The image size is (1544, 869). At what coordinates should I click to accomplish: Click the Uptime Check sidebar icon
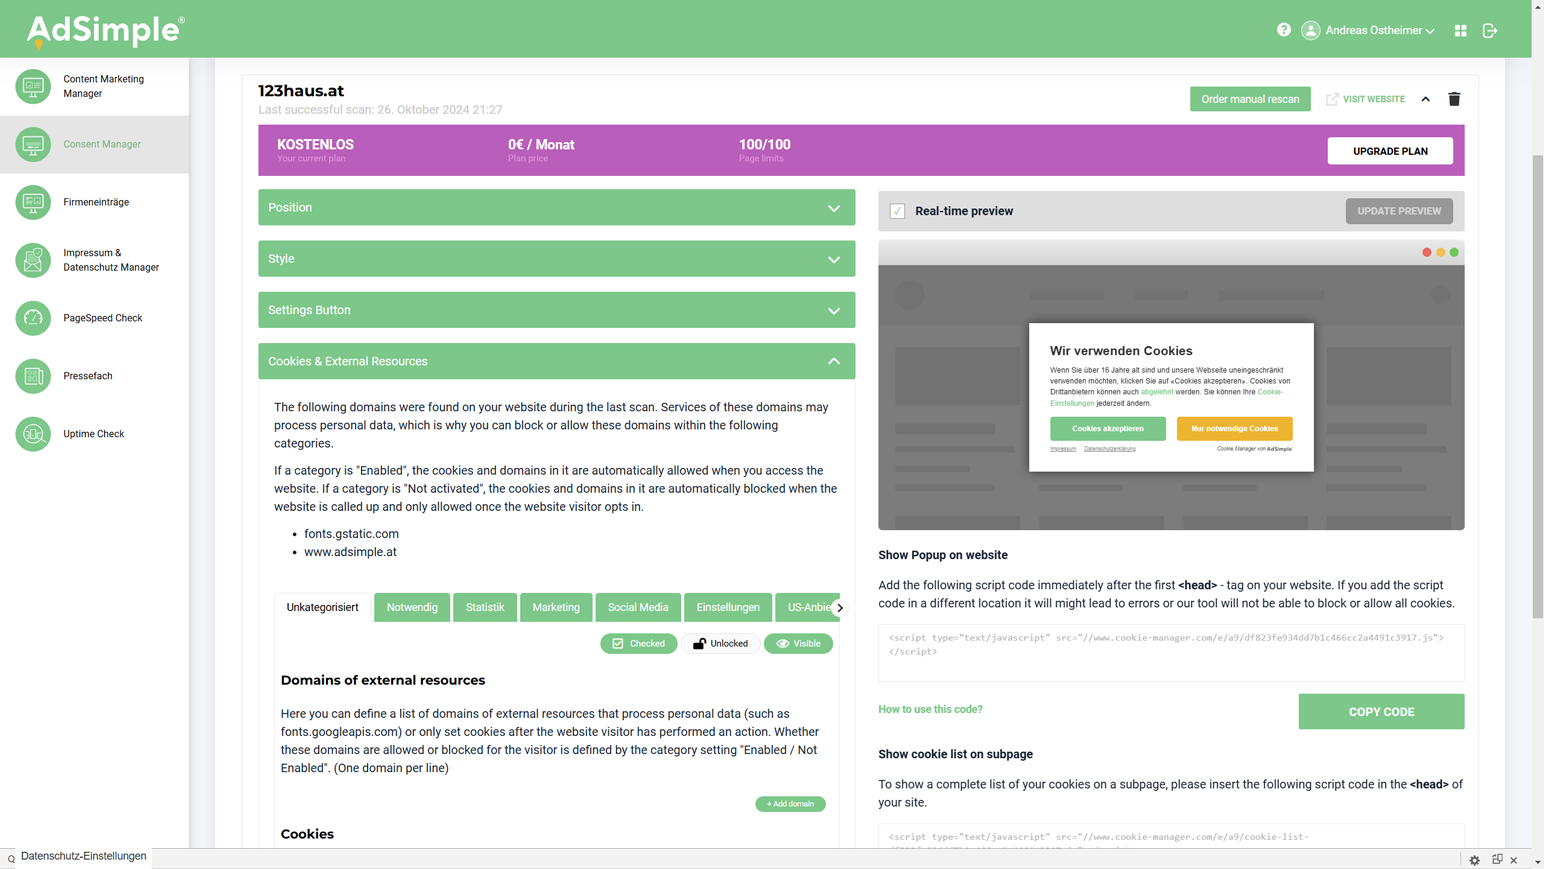tap(33, 434)
